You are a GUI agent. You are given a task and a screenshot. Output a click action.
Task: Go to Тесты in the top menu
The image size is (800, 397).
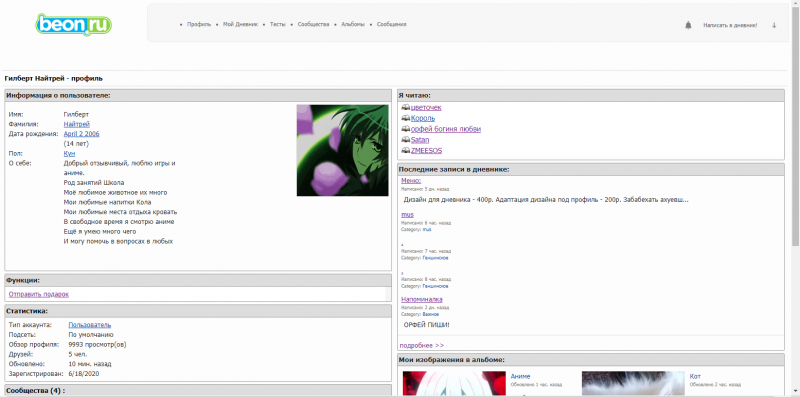278,24
